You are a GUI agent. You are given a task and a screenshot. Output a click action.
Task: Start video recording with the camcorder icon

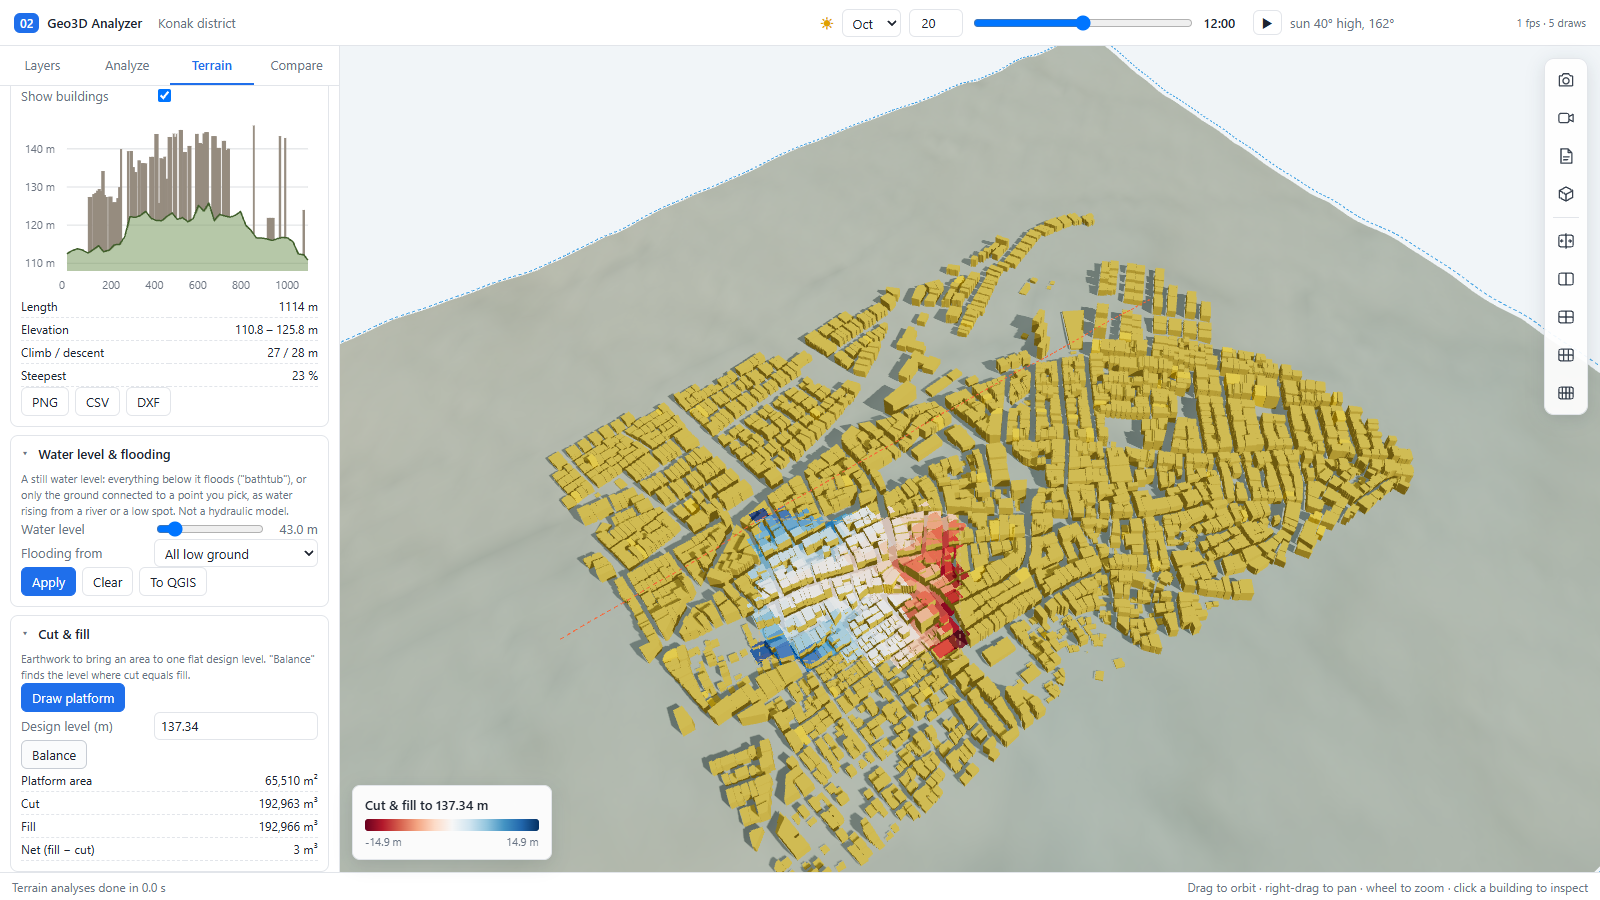1566,118
